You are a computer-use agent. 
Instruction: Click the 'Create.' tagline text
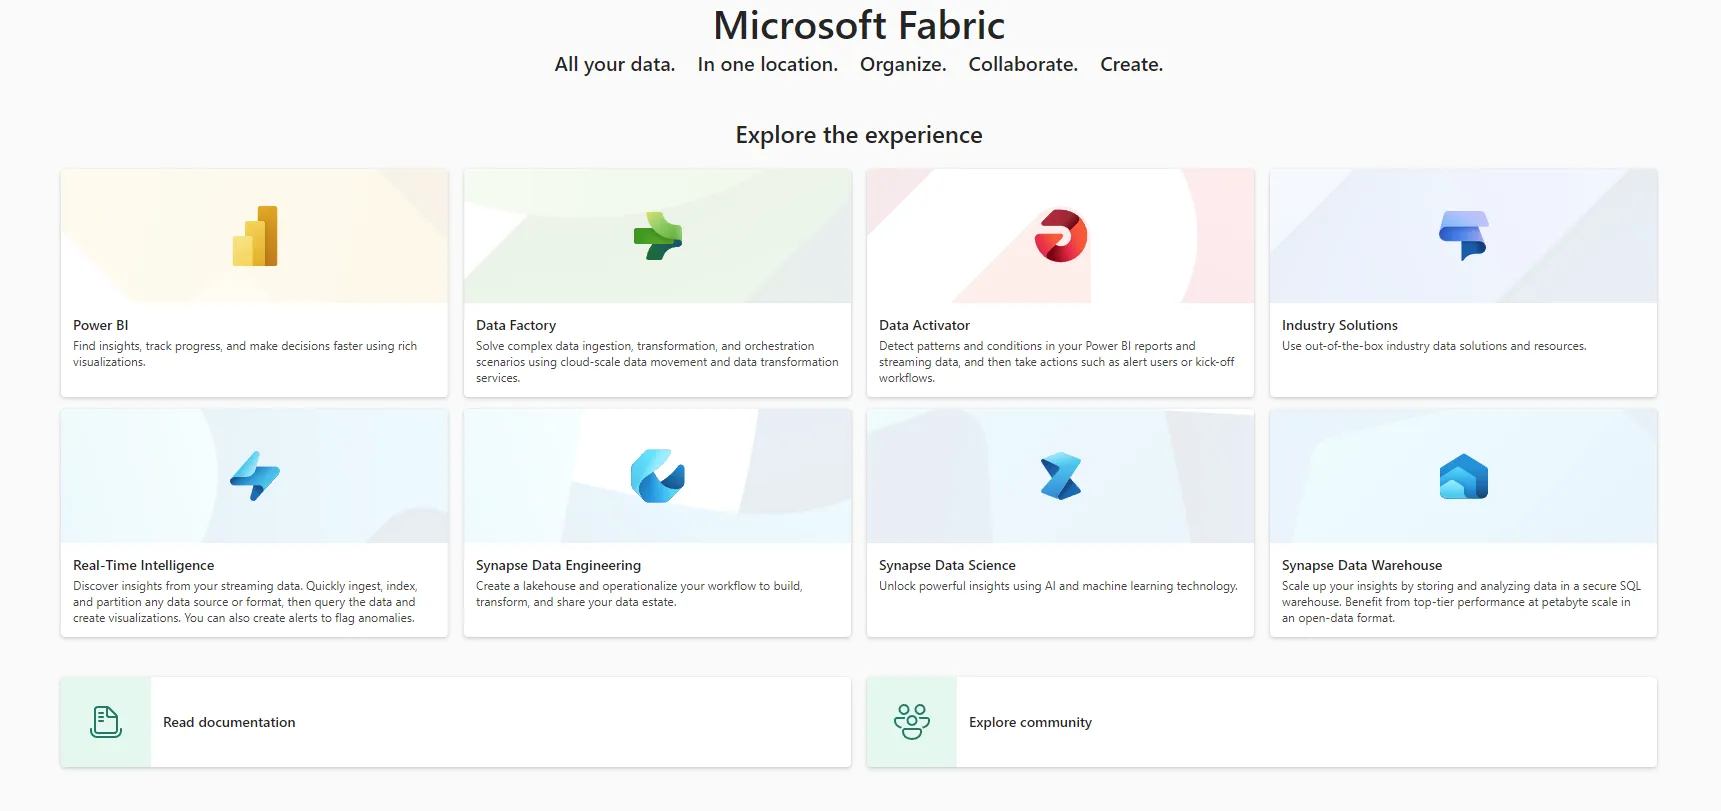click(1132, 64)
